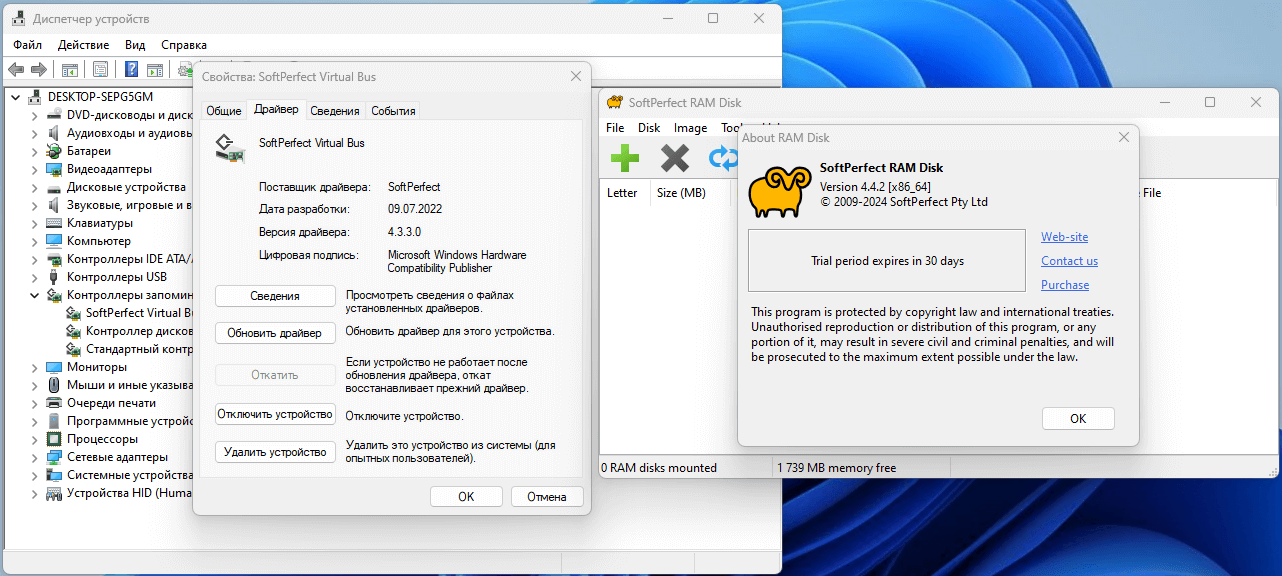1282x576 pixels.
Task: Open the Действие menu
Action: click(84, 45)
